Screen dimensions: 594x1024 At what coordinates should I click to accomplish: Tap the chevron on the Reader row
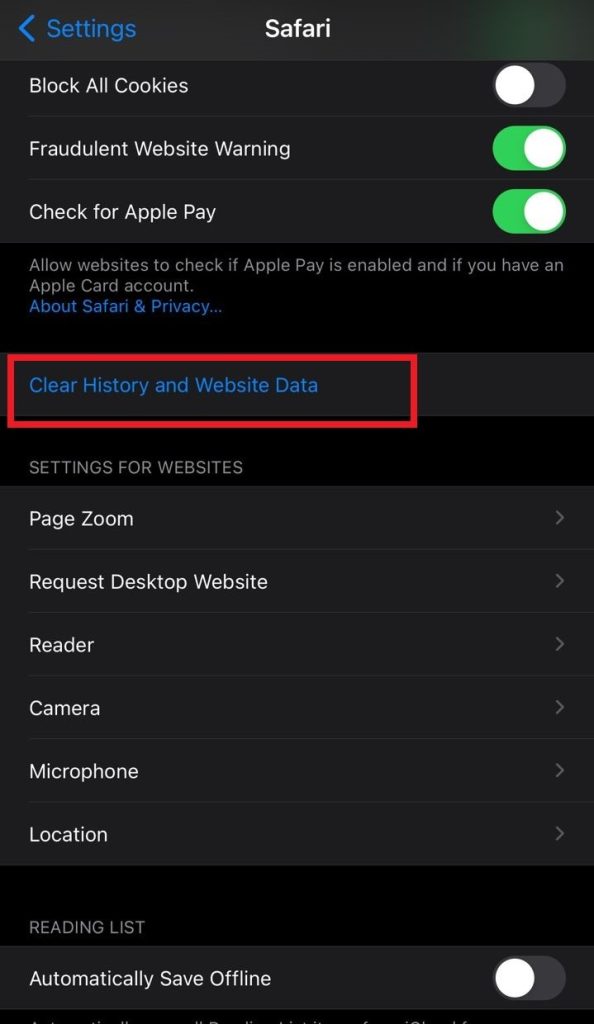click(x=559, y=645)
